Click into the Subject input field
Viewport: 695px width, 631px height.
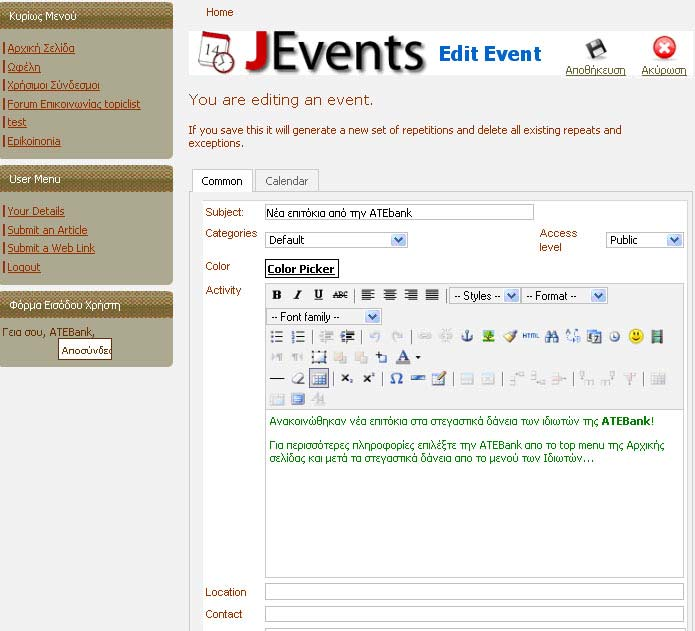(x=399, y=212)
